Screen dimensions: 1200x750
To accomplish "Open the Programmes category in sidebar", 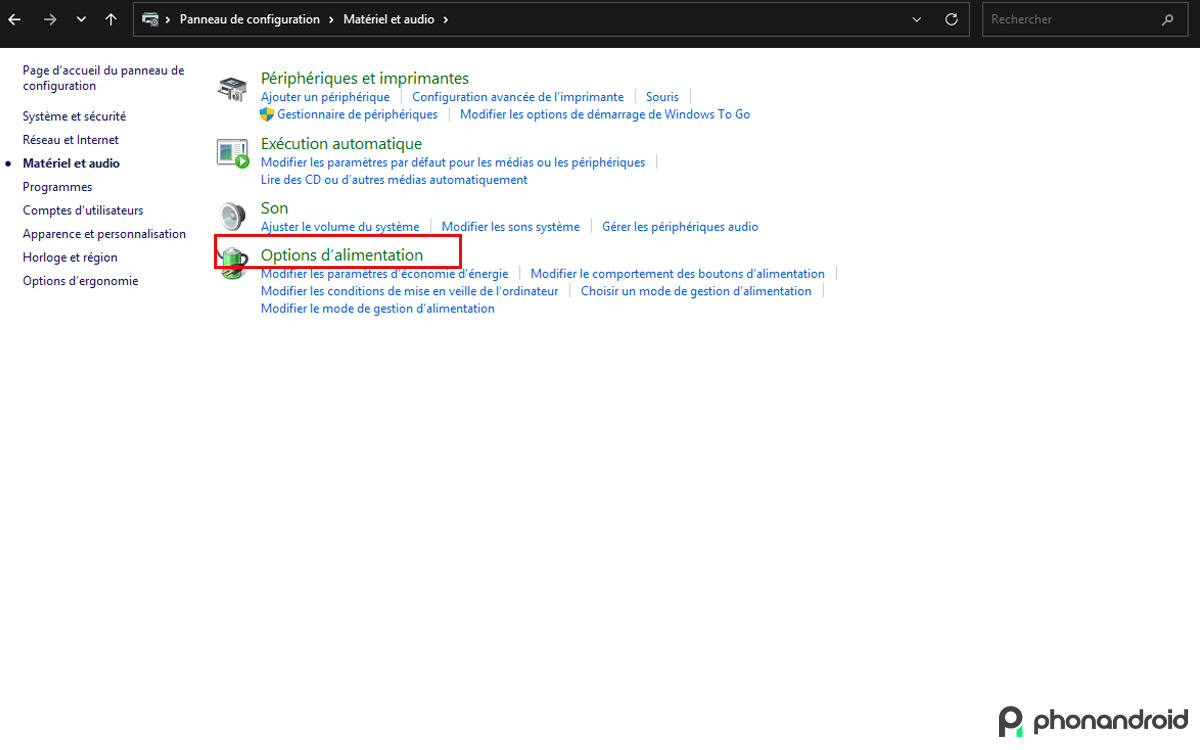I will pyautogui.click(x=56, y=186).
